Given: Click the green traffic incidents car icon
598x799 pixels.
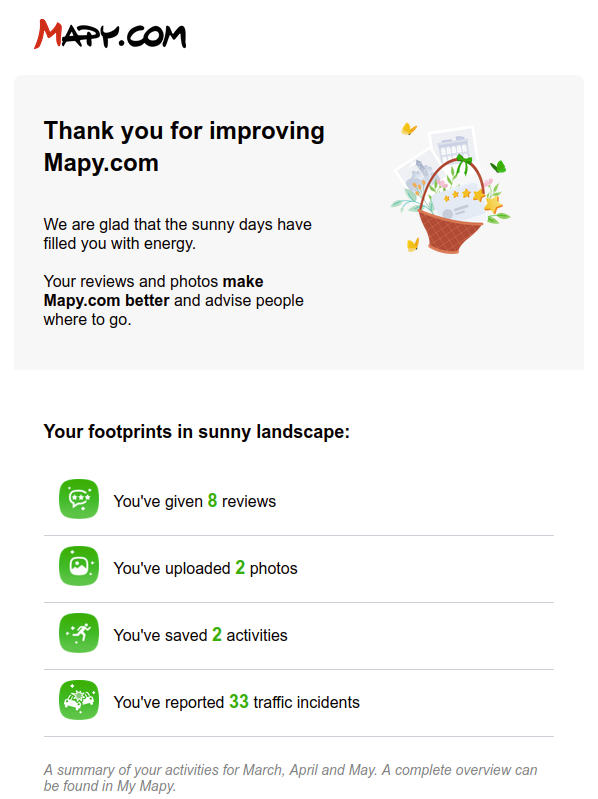Looking at the screenshot, I should coord(79,700).
